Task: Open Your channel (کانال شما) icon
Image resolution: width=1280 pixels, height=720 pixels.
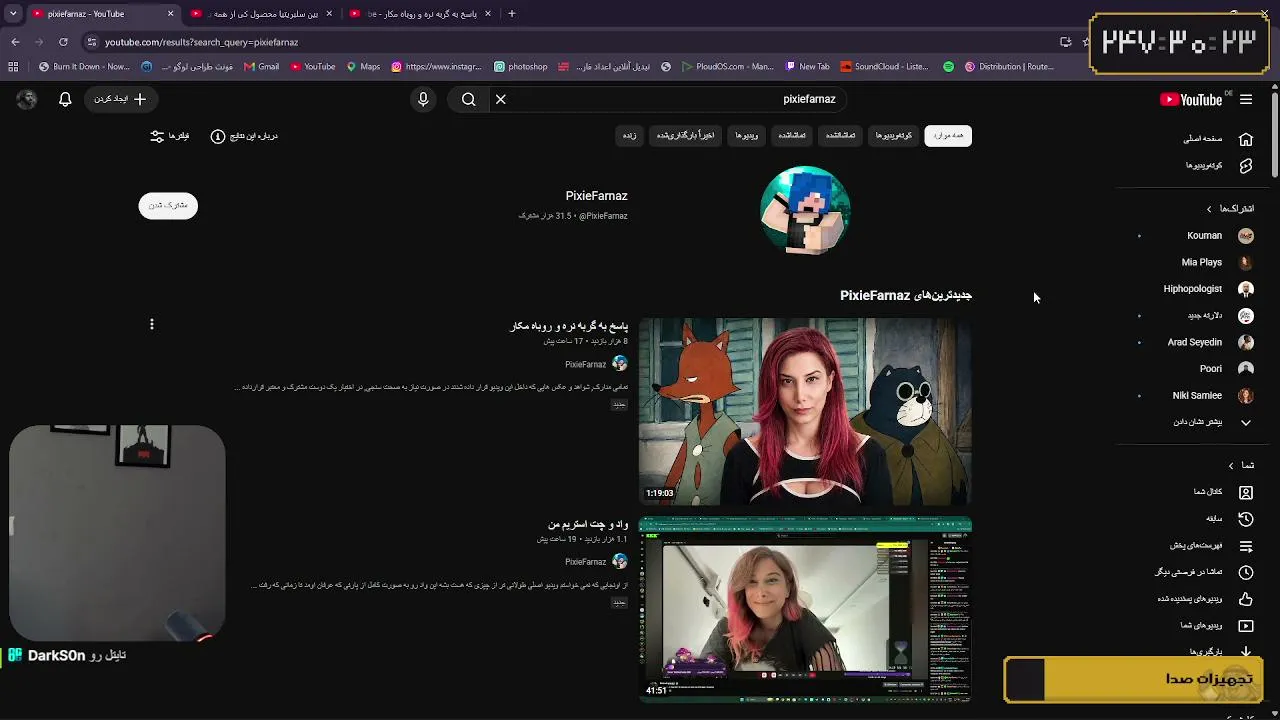Action: [1245, 492]
